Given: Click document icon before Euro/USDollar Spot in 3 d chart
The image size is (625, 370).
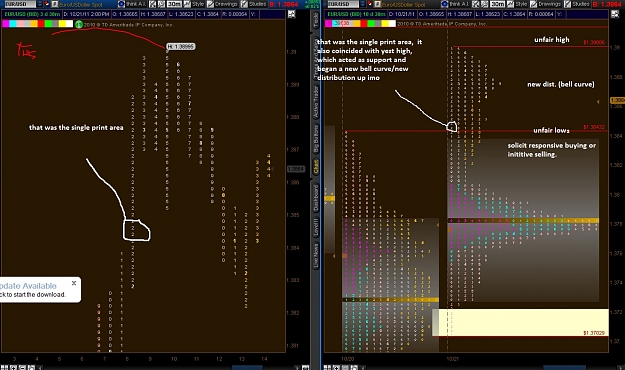Looking at the screenshot, I should click(55, 4).
